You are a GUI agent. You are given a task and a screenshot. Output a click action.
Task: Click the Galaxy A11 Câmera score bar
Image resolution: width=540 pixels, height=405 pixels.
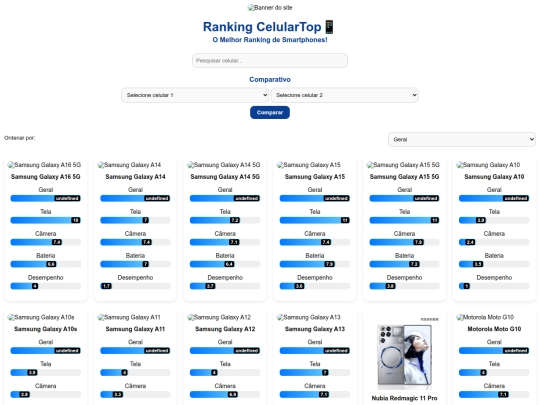135,394
